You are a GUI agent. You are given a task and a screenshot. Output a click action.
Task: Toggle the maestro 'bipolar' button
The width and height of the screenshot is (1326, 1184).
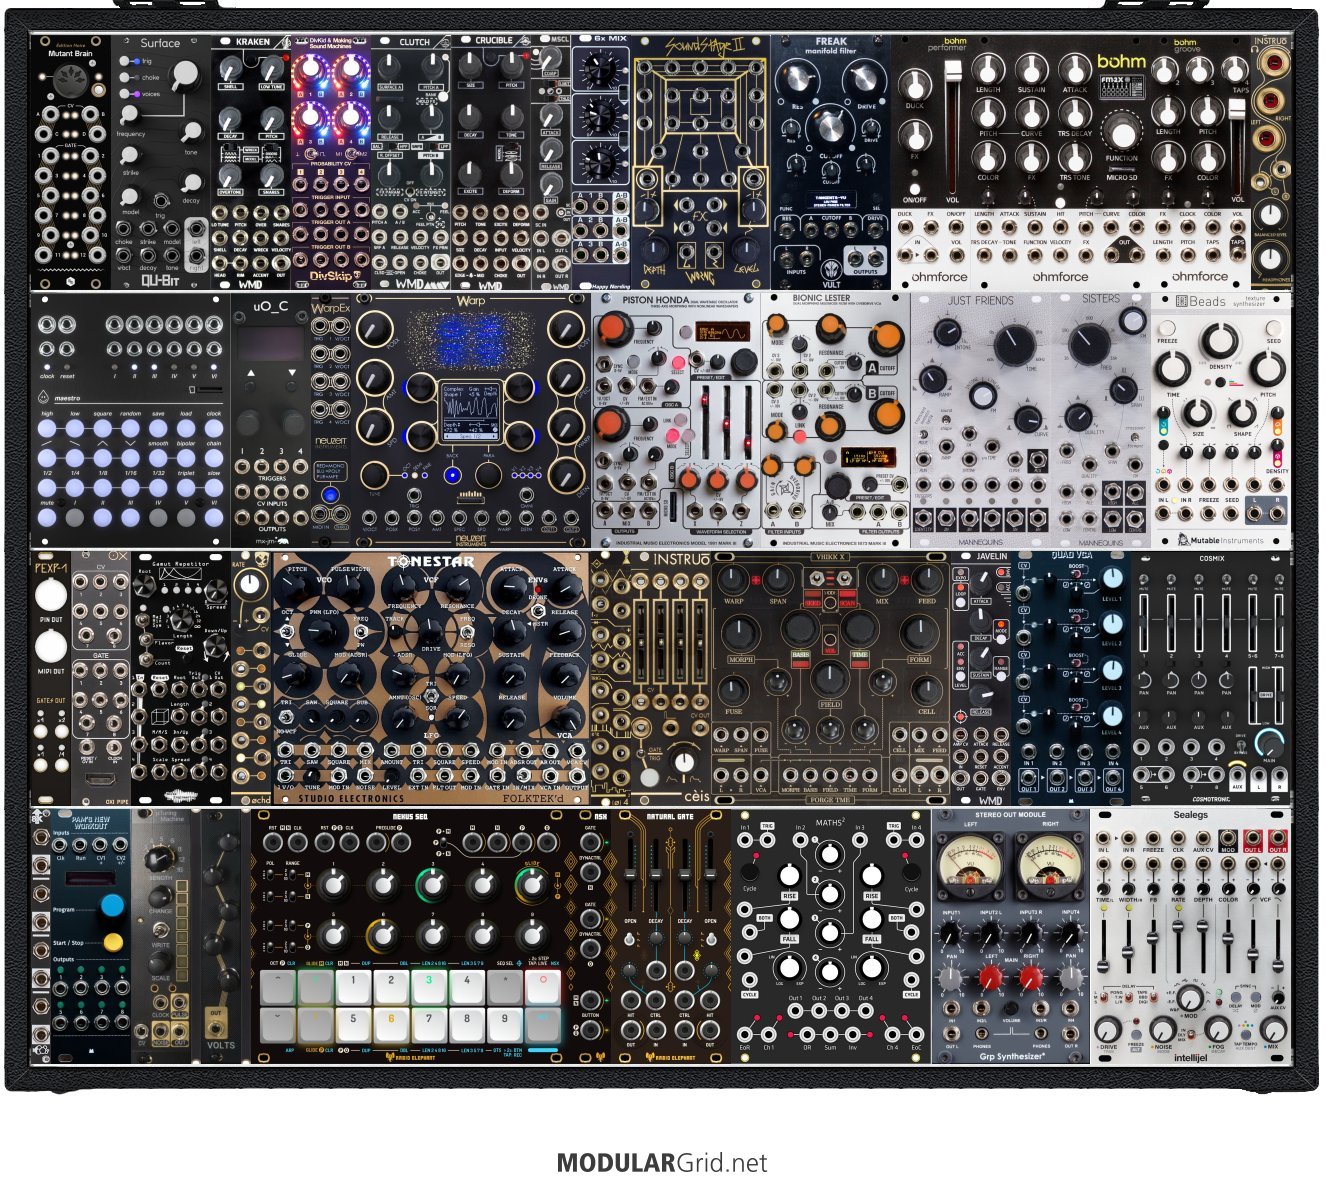coord(186,457)
